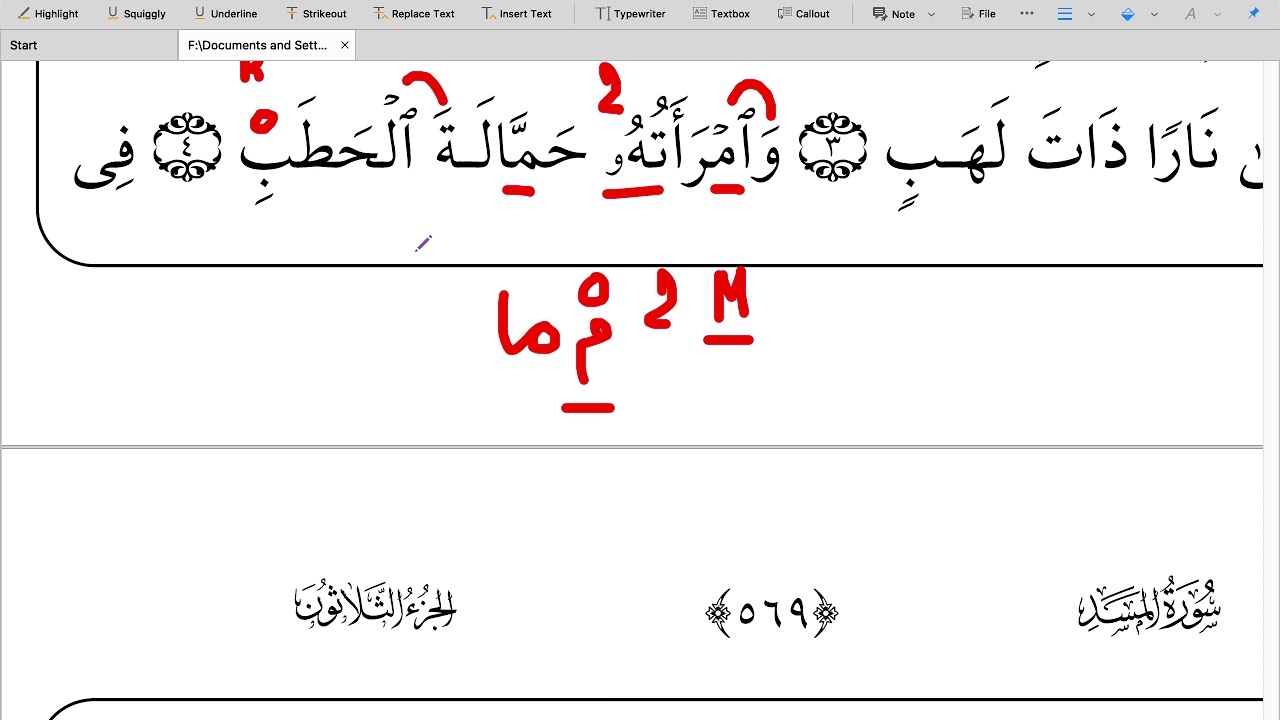Select the Insert Text tool
This screenshot has height=720, width=1280.
[516, 14]
